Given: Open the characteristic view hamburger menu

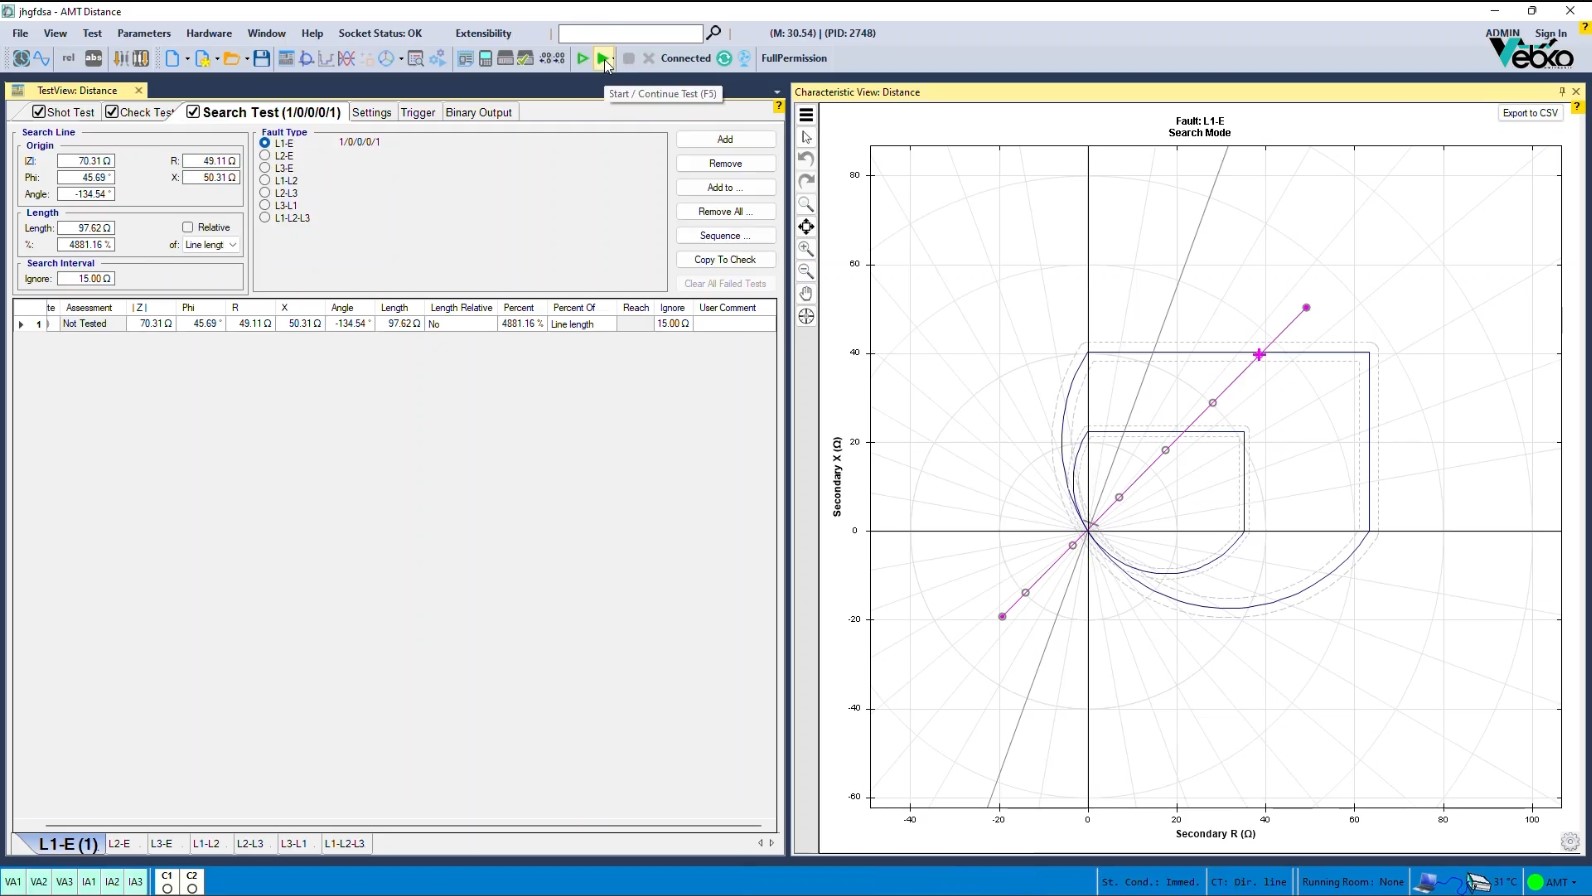Looking at the screenshot, I should (806, 115).
